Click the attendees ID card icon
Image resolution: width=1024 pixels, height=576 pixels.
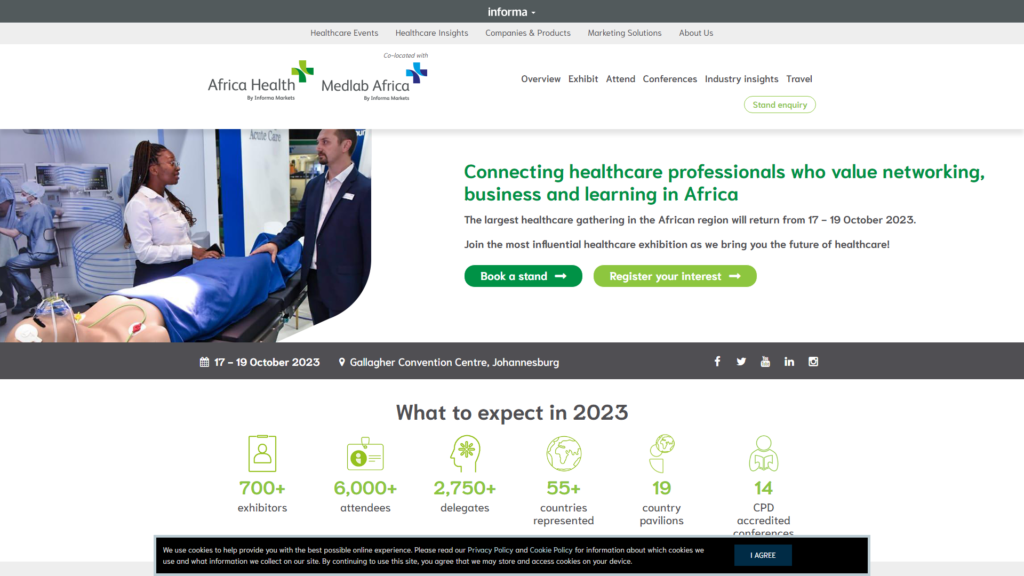[365, 453]
